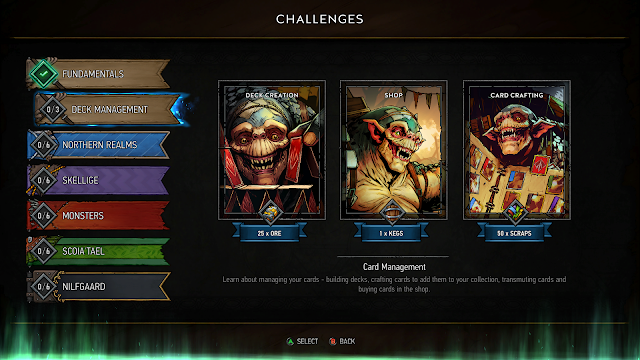The height and width of the screenshot is (360, 640).
Task: Open the Card Crafting challenge card
Action: click(x=516, y=150)
